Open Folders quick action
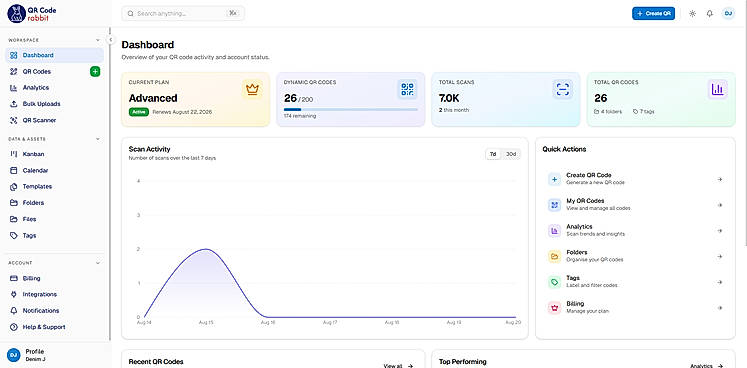Viewport: 747px width, 368px height. (x=636, y=256)
